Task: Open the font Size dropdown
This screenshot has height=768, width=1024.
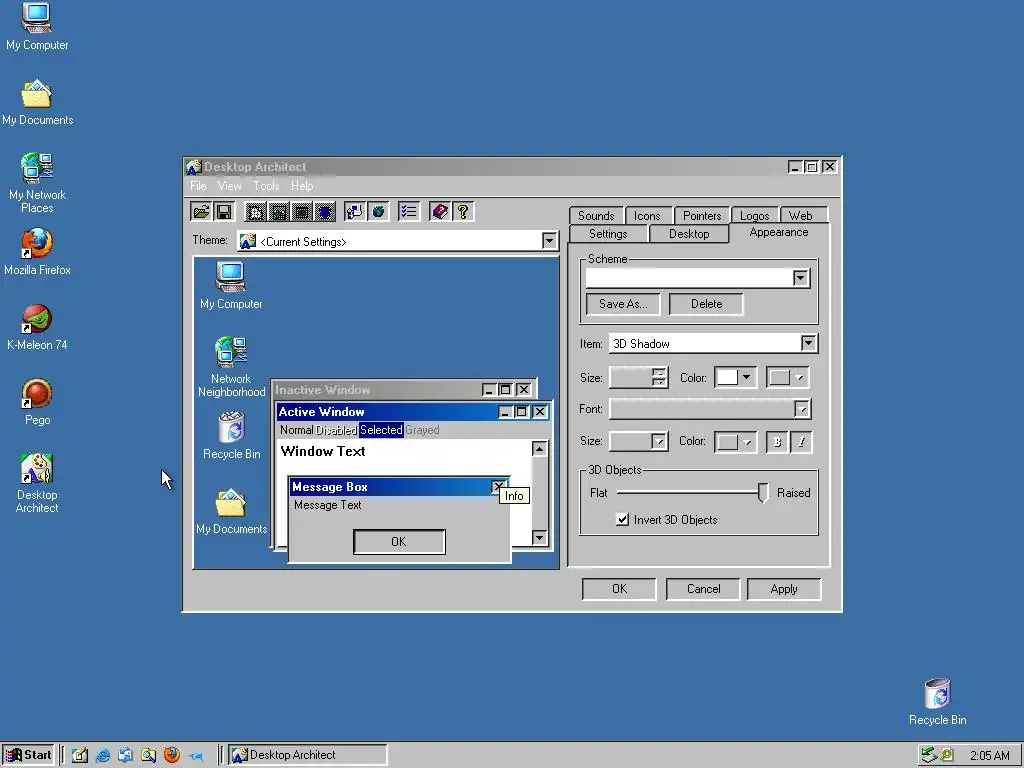Action: click(x=659, y=442)
